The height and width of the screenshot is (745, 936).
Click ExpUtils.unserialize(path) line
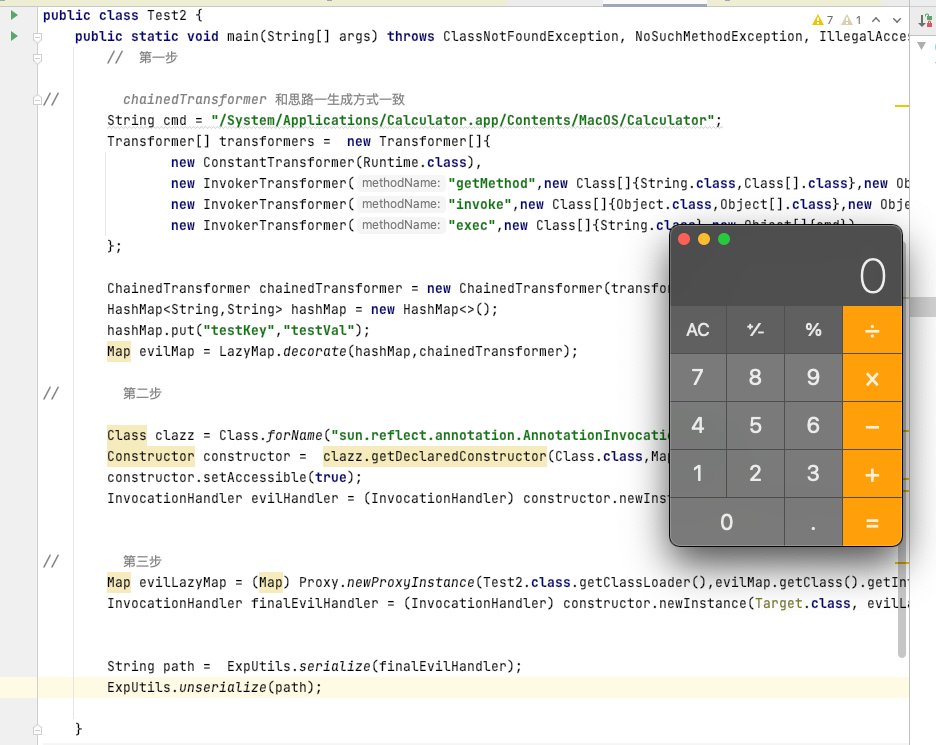click(214, 688)
